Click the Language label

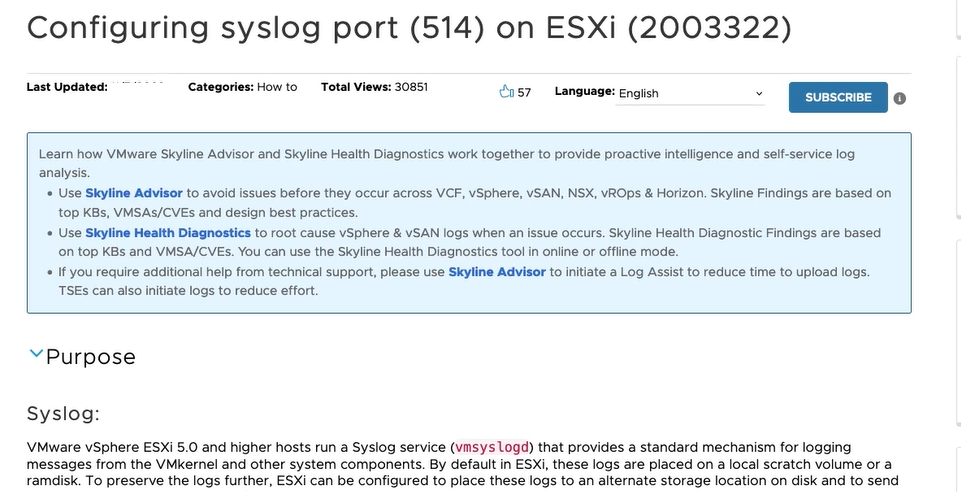click(x=585, y=91)
